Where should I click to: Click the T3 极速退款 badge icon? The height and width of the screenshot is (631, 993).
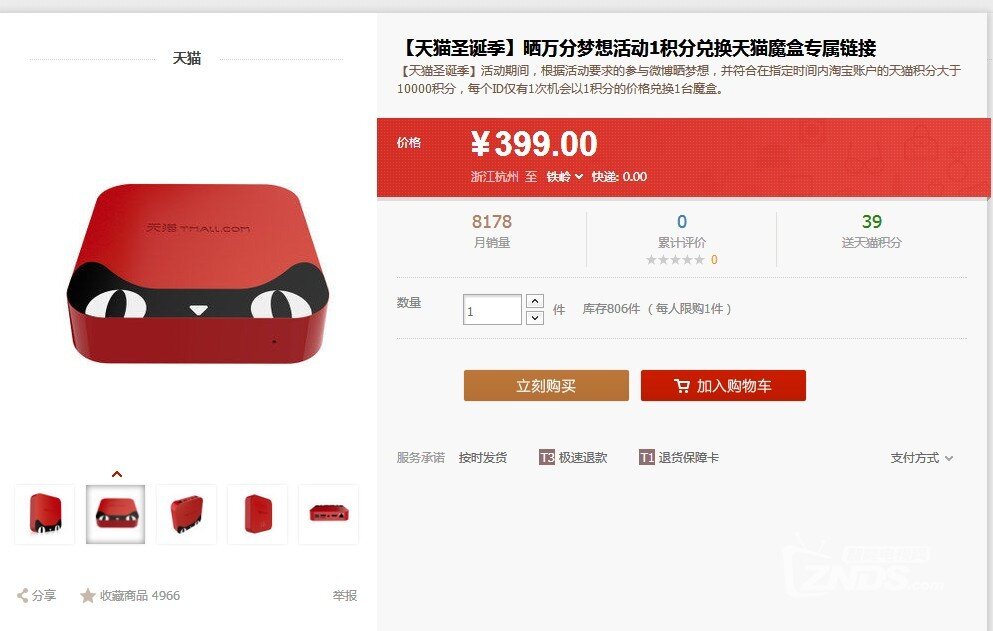[547, 457]
